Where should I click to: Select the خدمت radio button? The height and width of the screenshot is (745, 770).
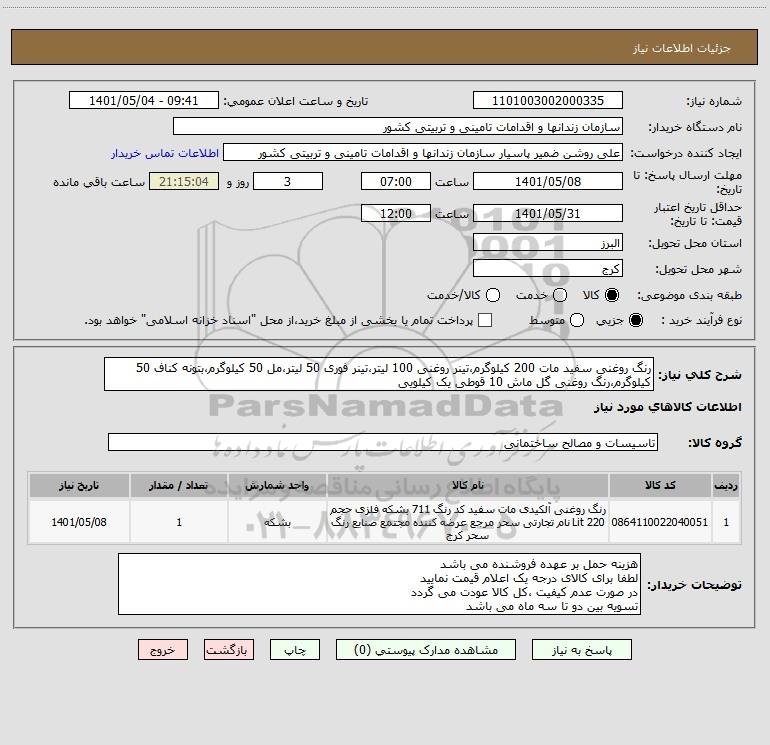[x=560, y=295]
